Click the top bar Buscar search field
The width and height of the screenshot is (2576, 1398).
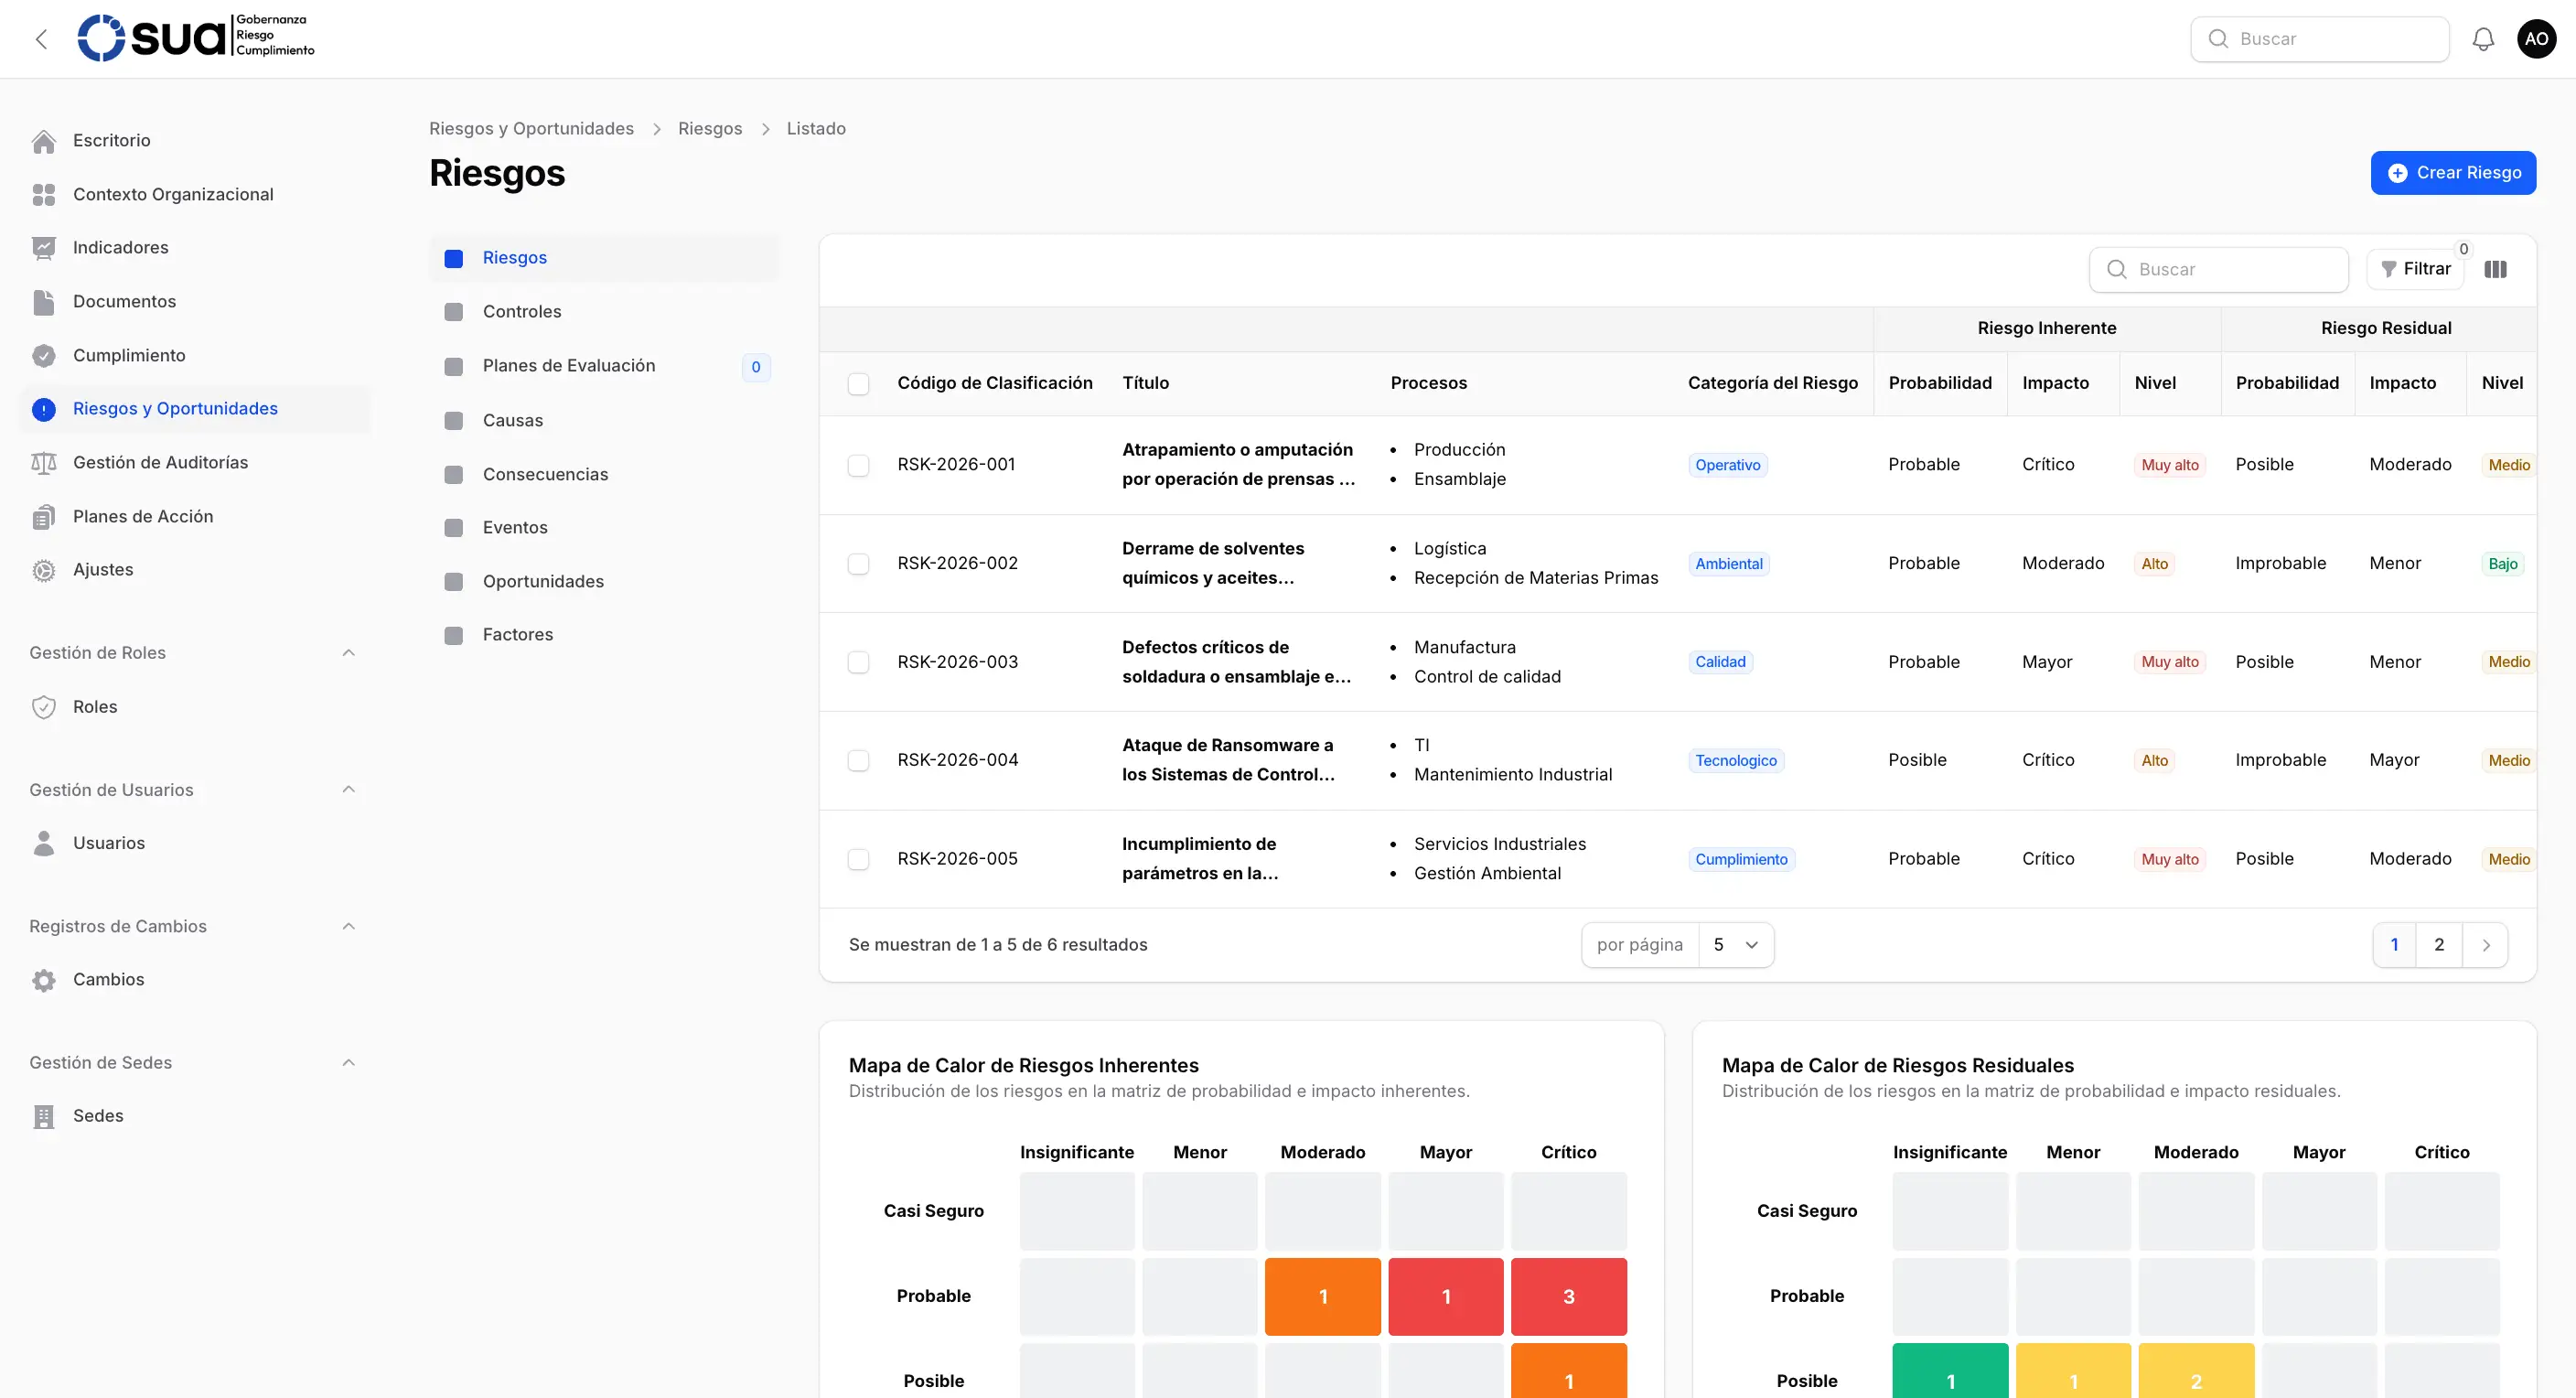point(2319,39)
